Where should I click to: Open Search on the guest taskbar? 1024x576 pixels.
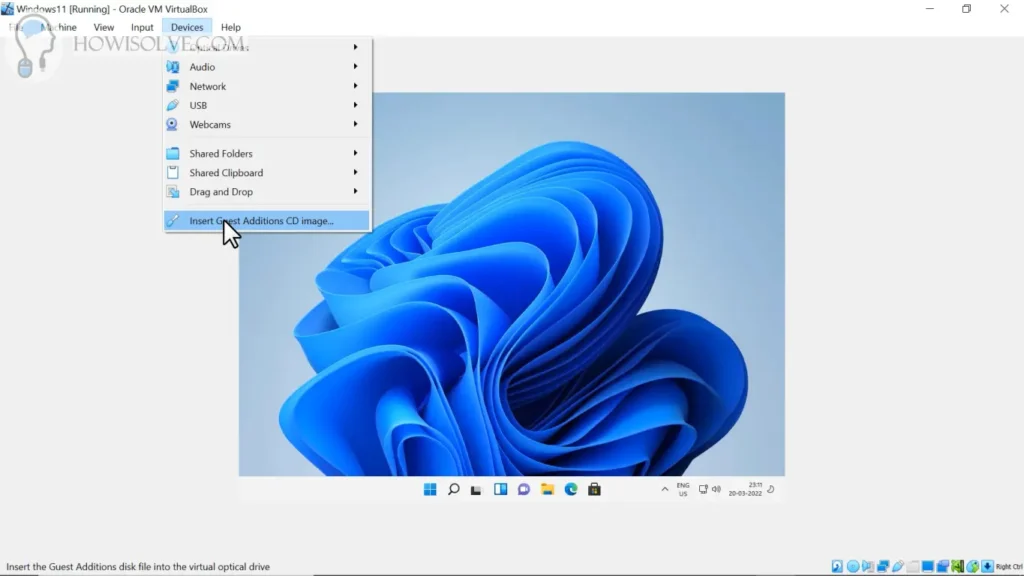point(453,489)
